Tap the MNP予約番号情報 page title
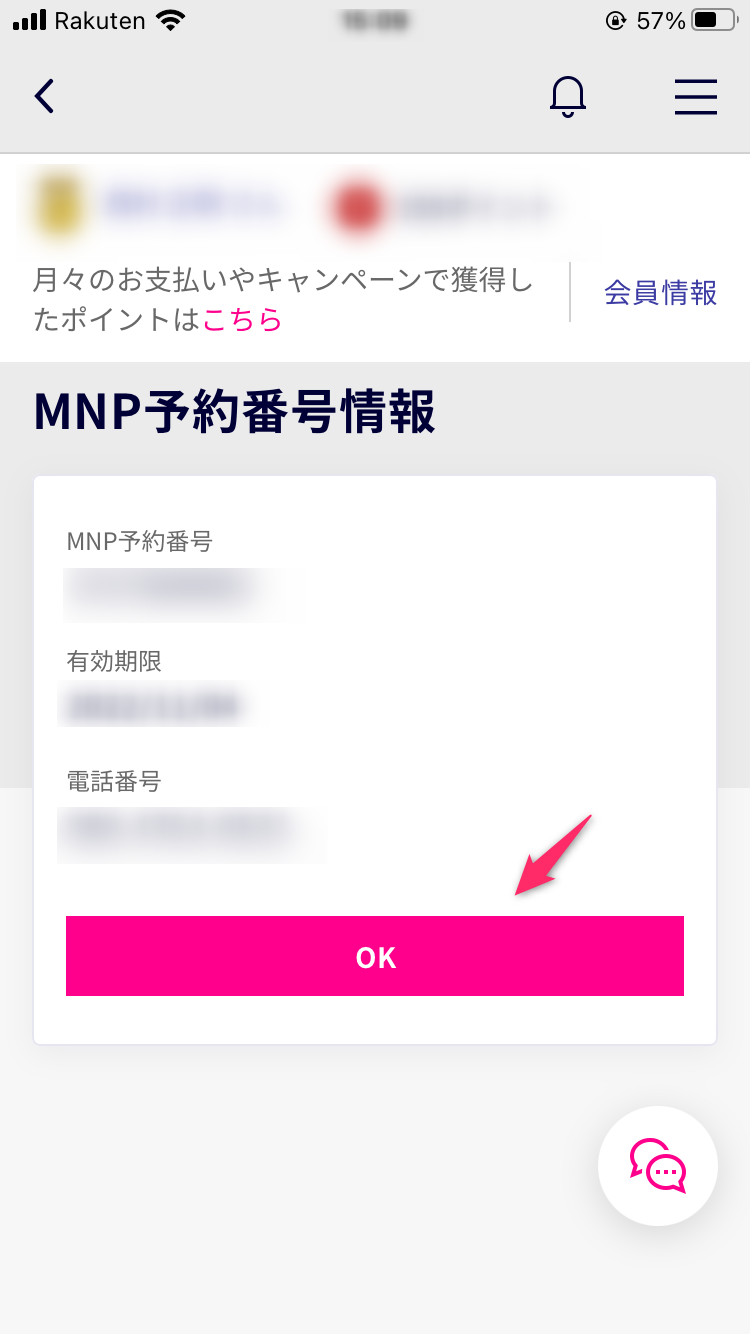Image resolution: width=750 pixels, height=1334 pixels. (234, 411)
